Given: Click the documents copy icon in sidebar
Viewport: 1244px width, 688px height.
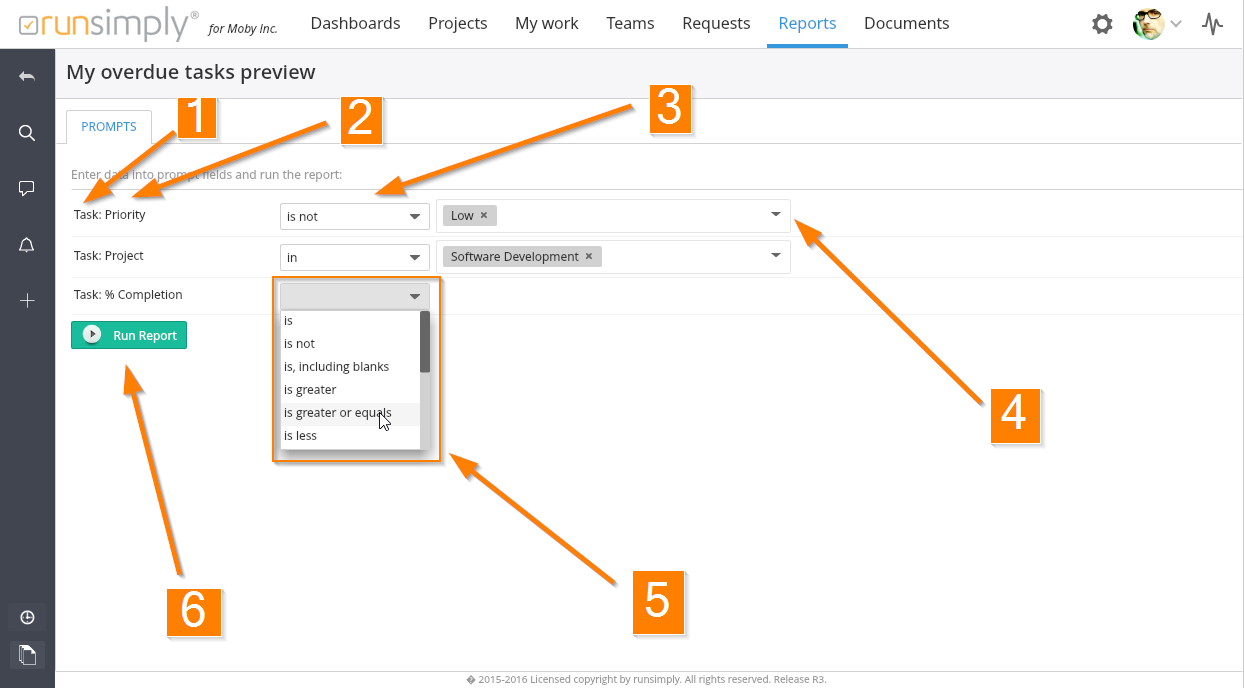Looking at the screenshot, I should 27,655.
